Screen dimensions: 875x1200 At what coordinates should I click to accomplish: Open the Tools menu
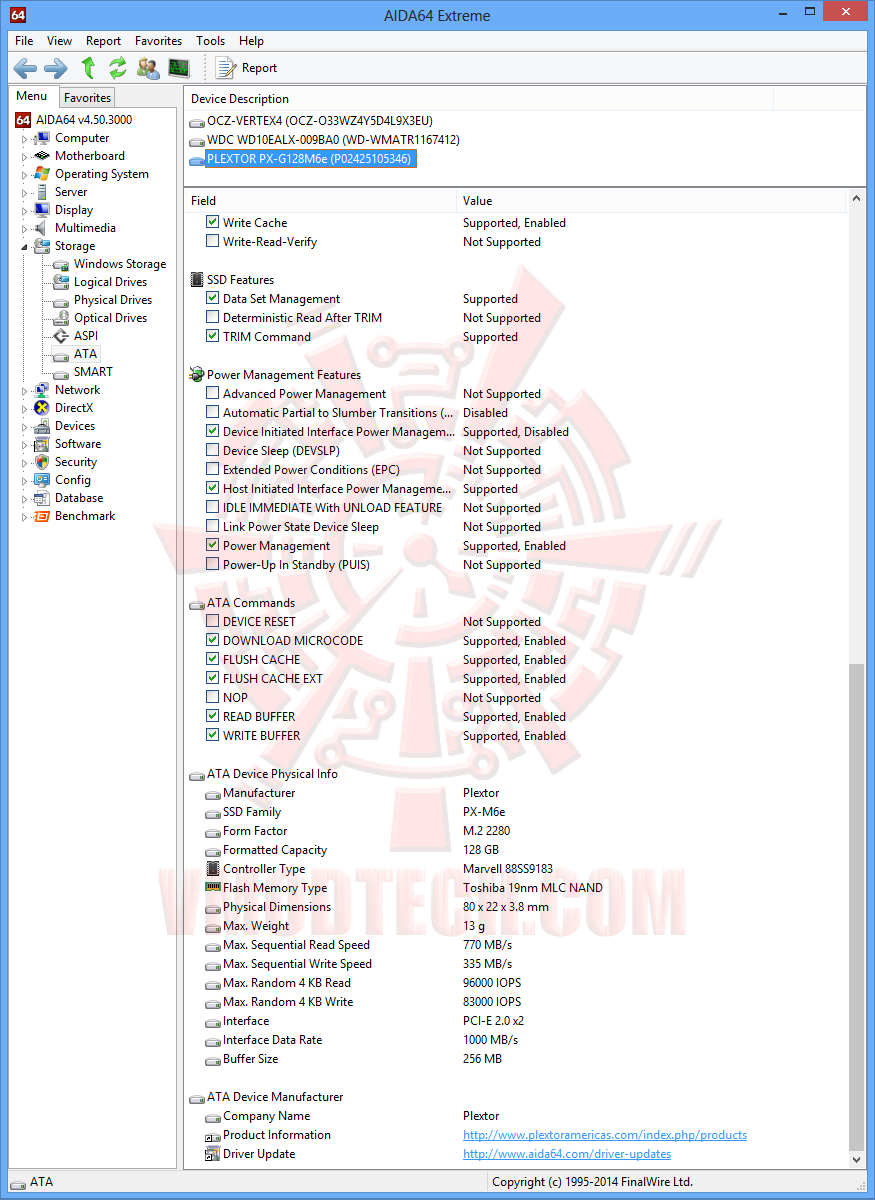pyautogui.click(x=210, y=41)
